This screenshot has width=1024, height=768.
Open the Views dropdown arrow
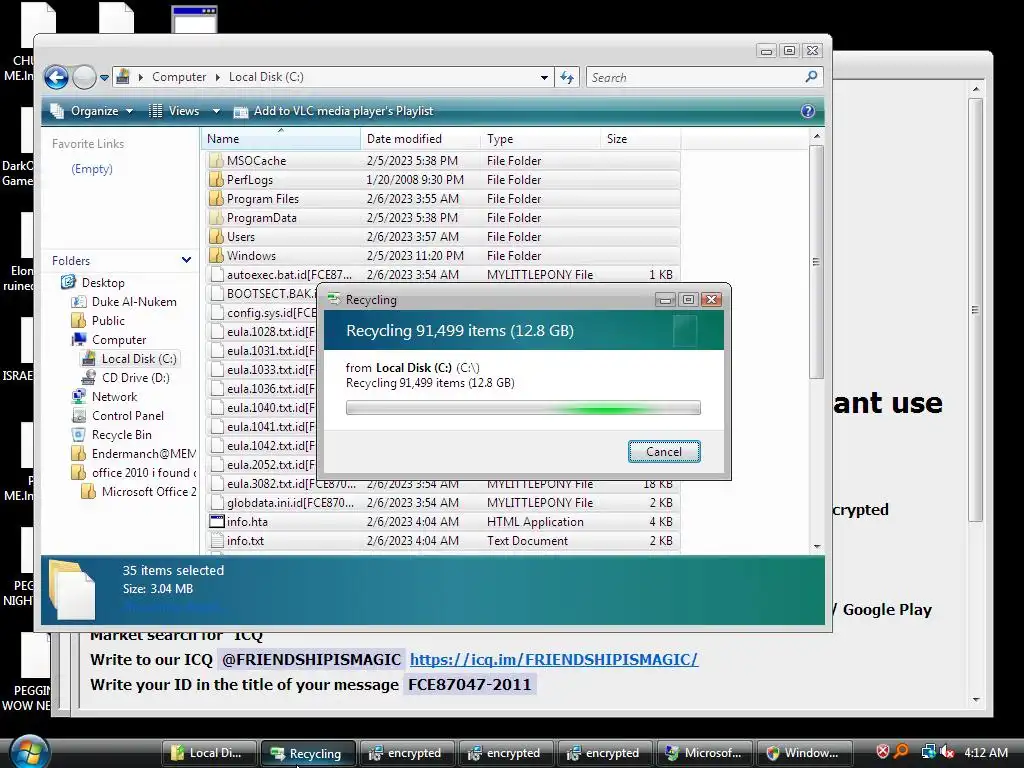click(216, 111)
